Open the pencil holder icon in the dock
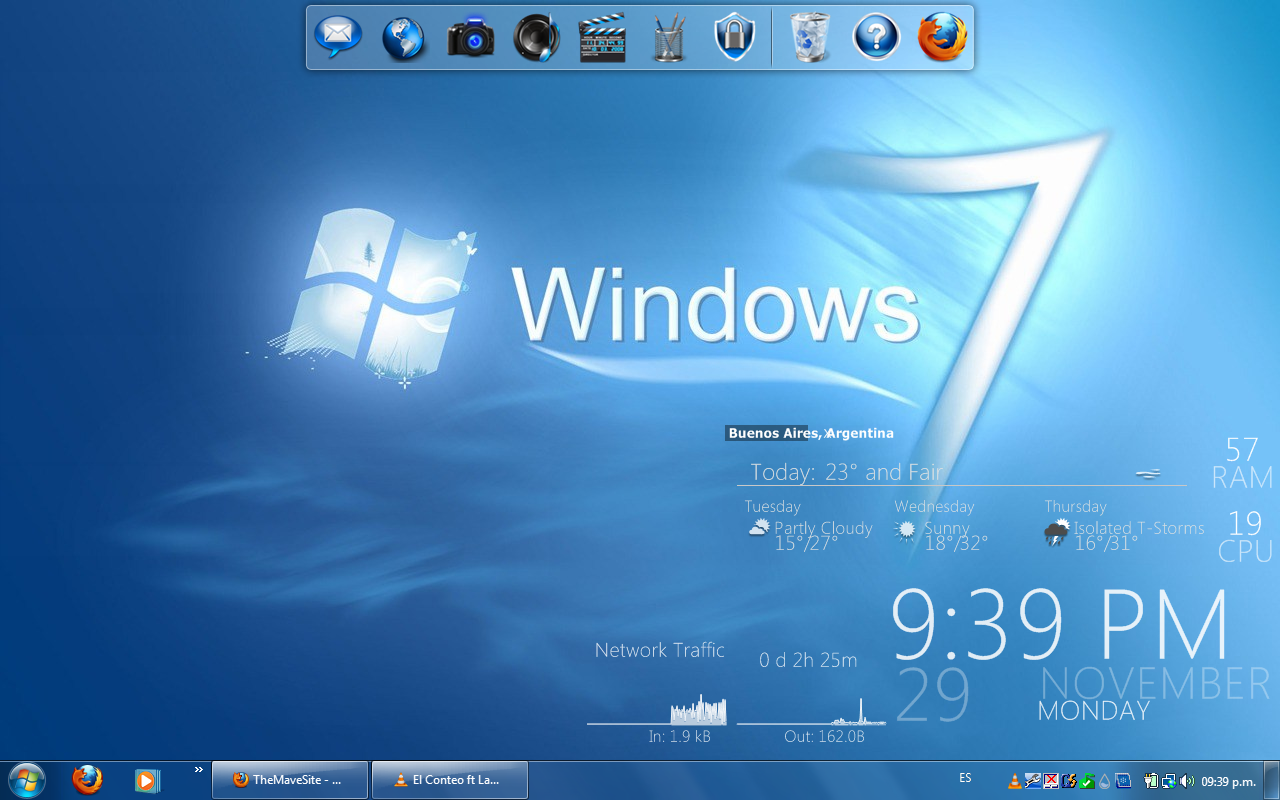1280x800 pixels. (x=669, y=38)
